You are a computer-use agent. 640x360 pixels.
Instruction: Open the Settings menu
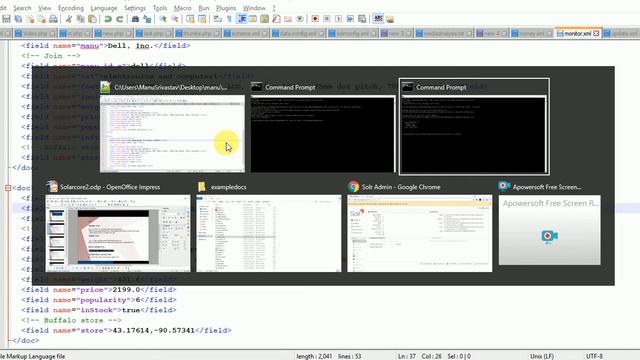point(135,8)
